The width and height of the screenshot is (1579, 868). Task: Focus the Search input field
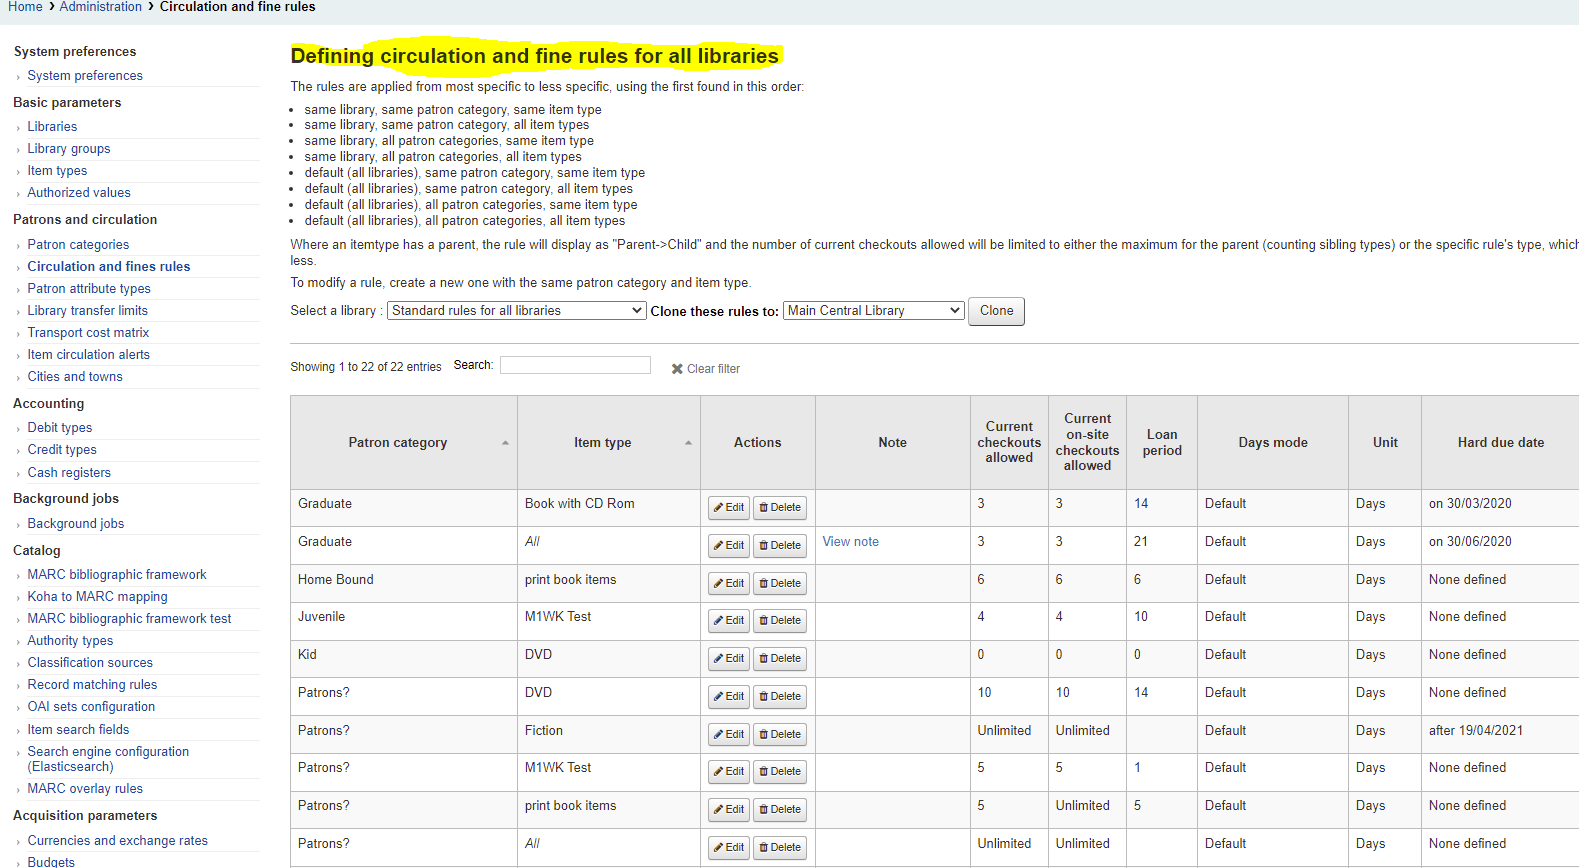click(x=575, y=366)
